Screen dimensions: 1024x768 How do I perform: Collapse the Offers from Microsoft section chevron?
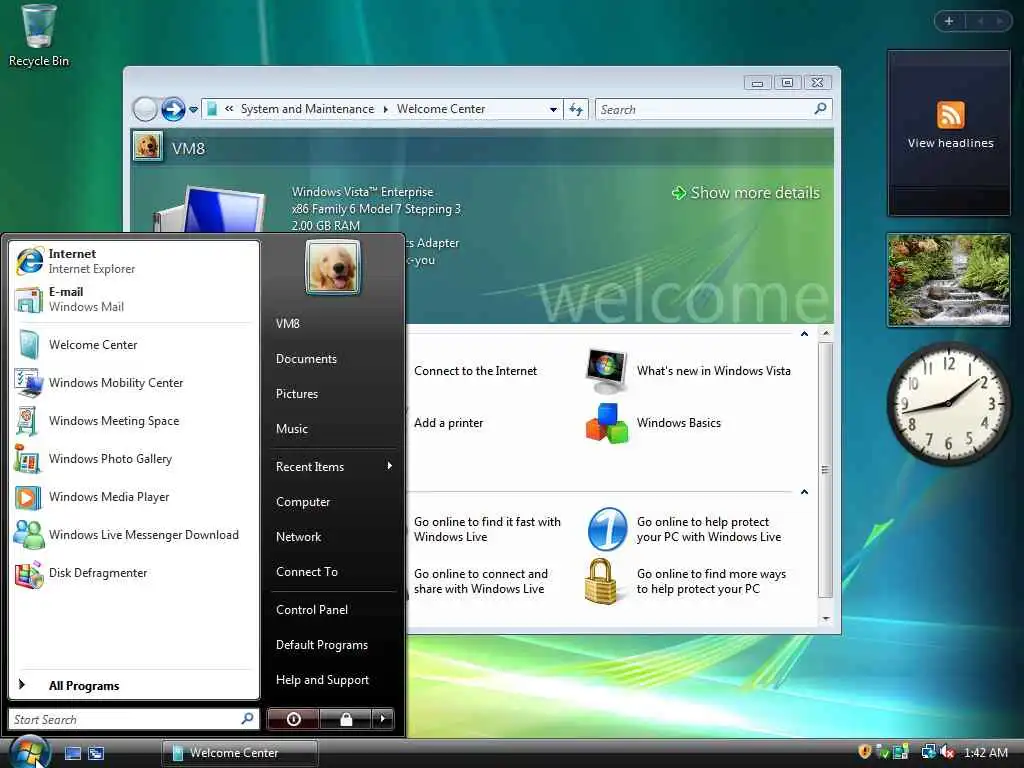coord(805,492)
